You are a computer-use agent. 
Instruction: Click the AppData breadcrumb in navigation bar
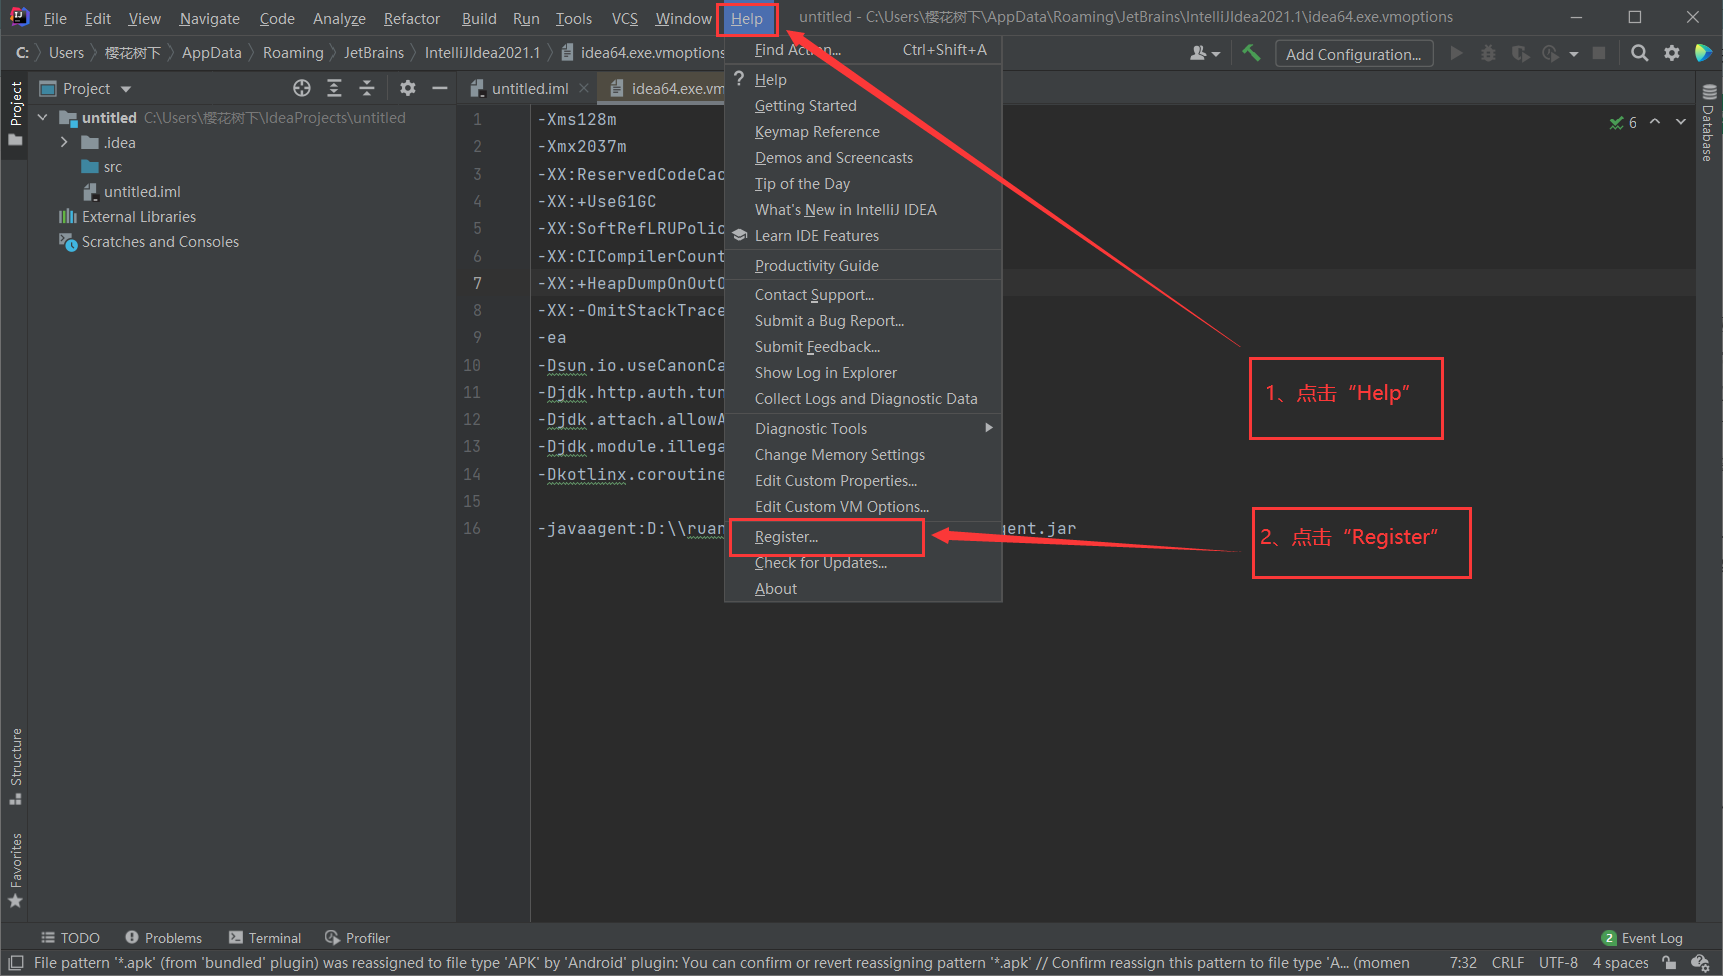click(211, 53)
